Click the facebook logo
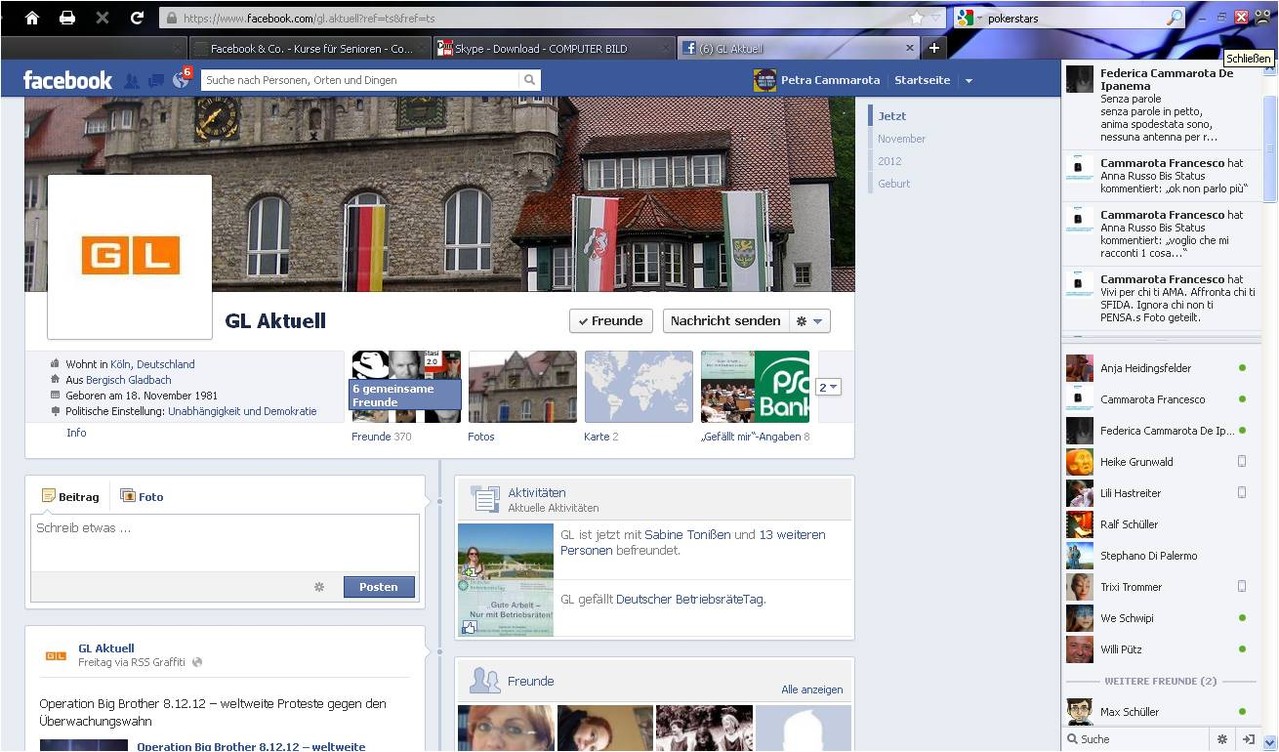The height and width of the screenshot is (752, 1279). tap(67, 80)
